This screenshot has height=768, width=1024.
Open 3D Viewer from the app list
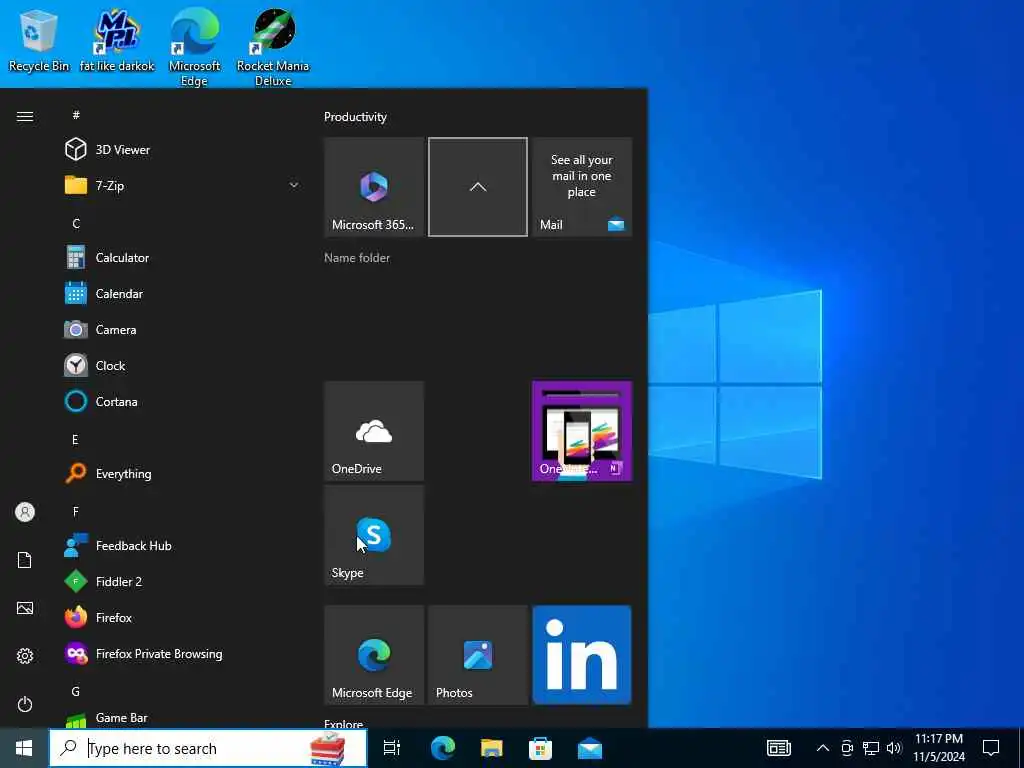(x=183, y=150)
